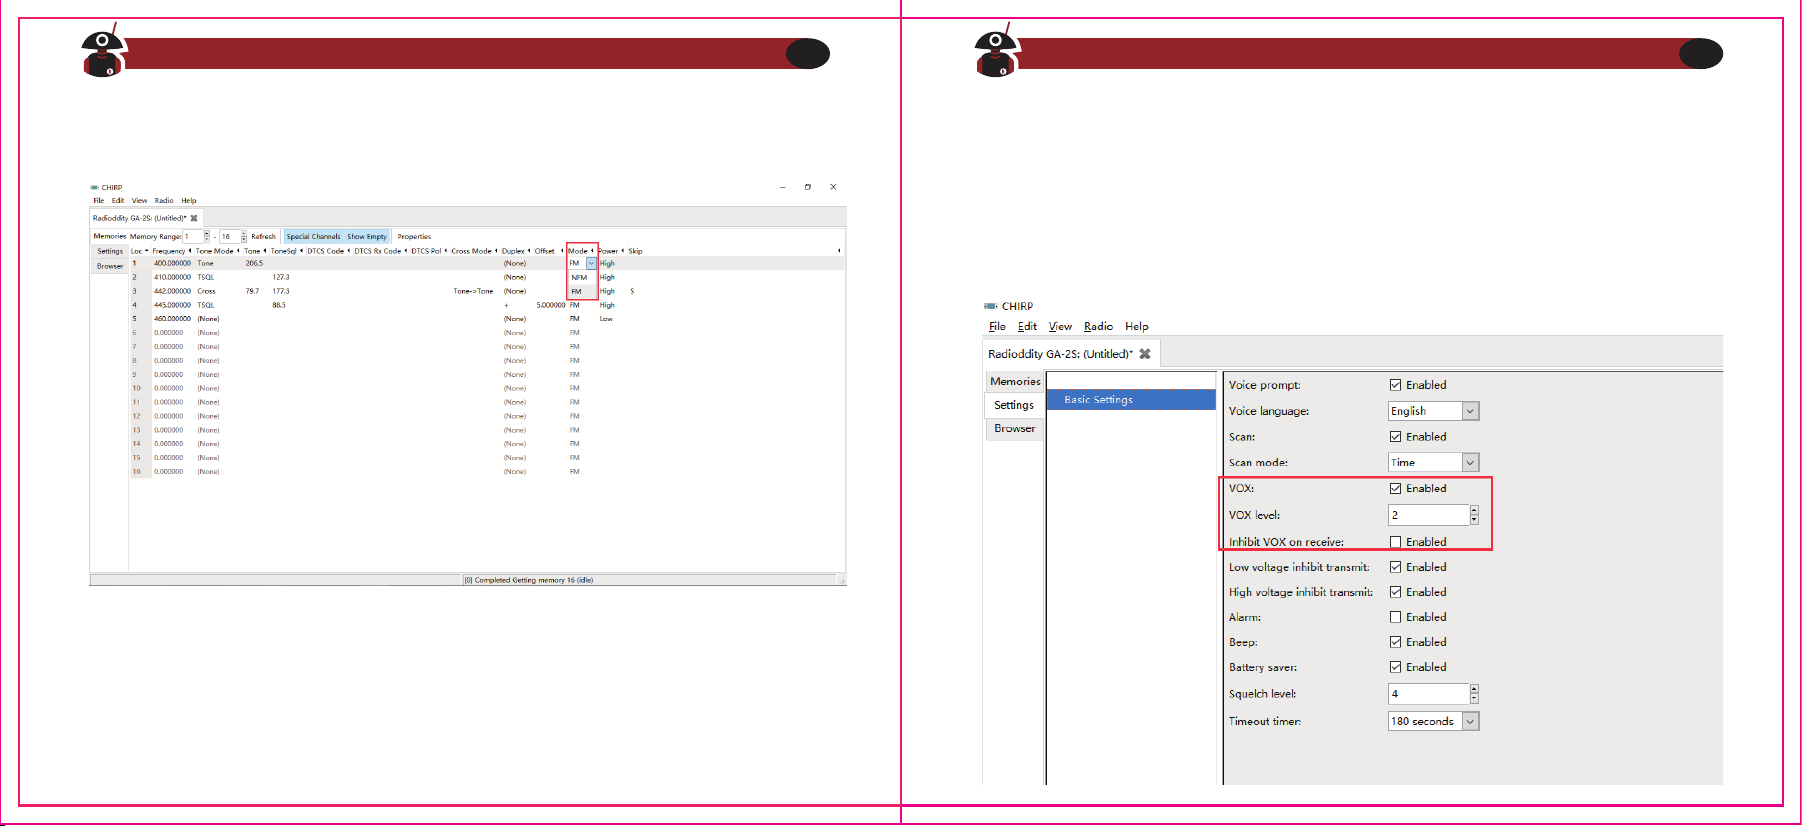The width and height of the screenshot is (1803, 826).
Task: Enable the Alarm checkbox
Action: 1395,618
